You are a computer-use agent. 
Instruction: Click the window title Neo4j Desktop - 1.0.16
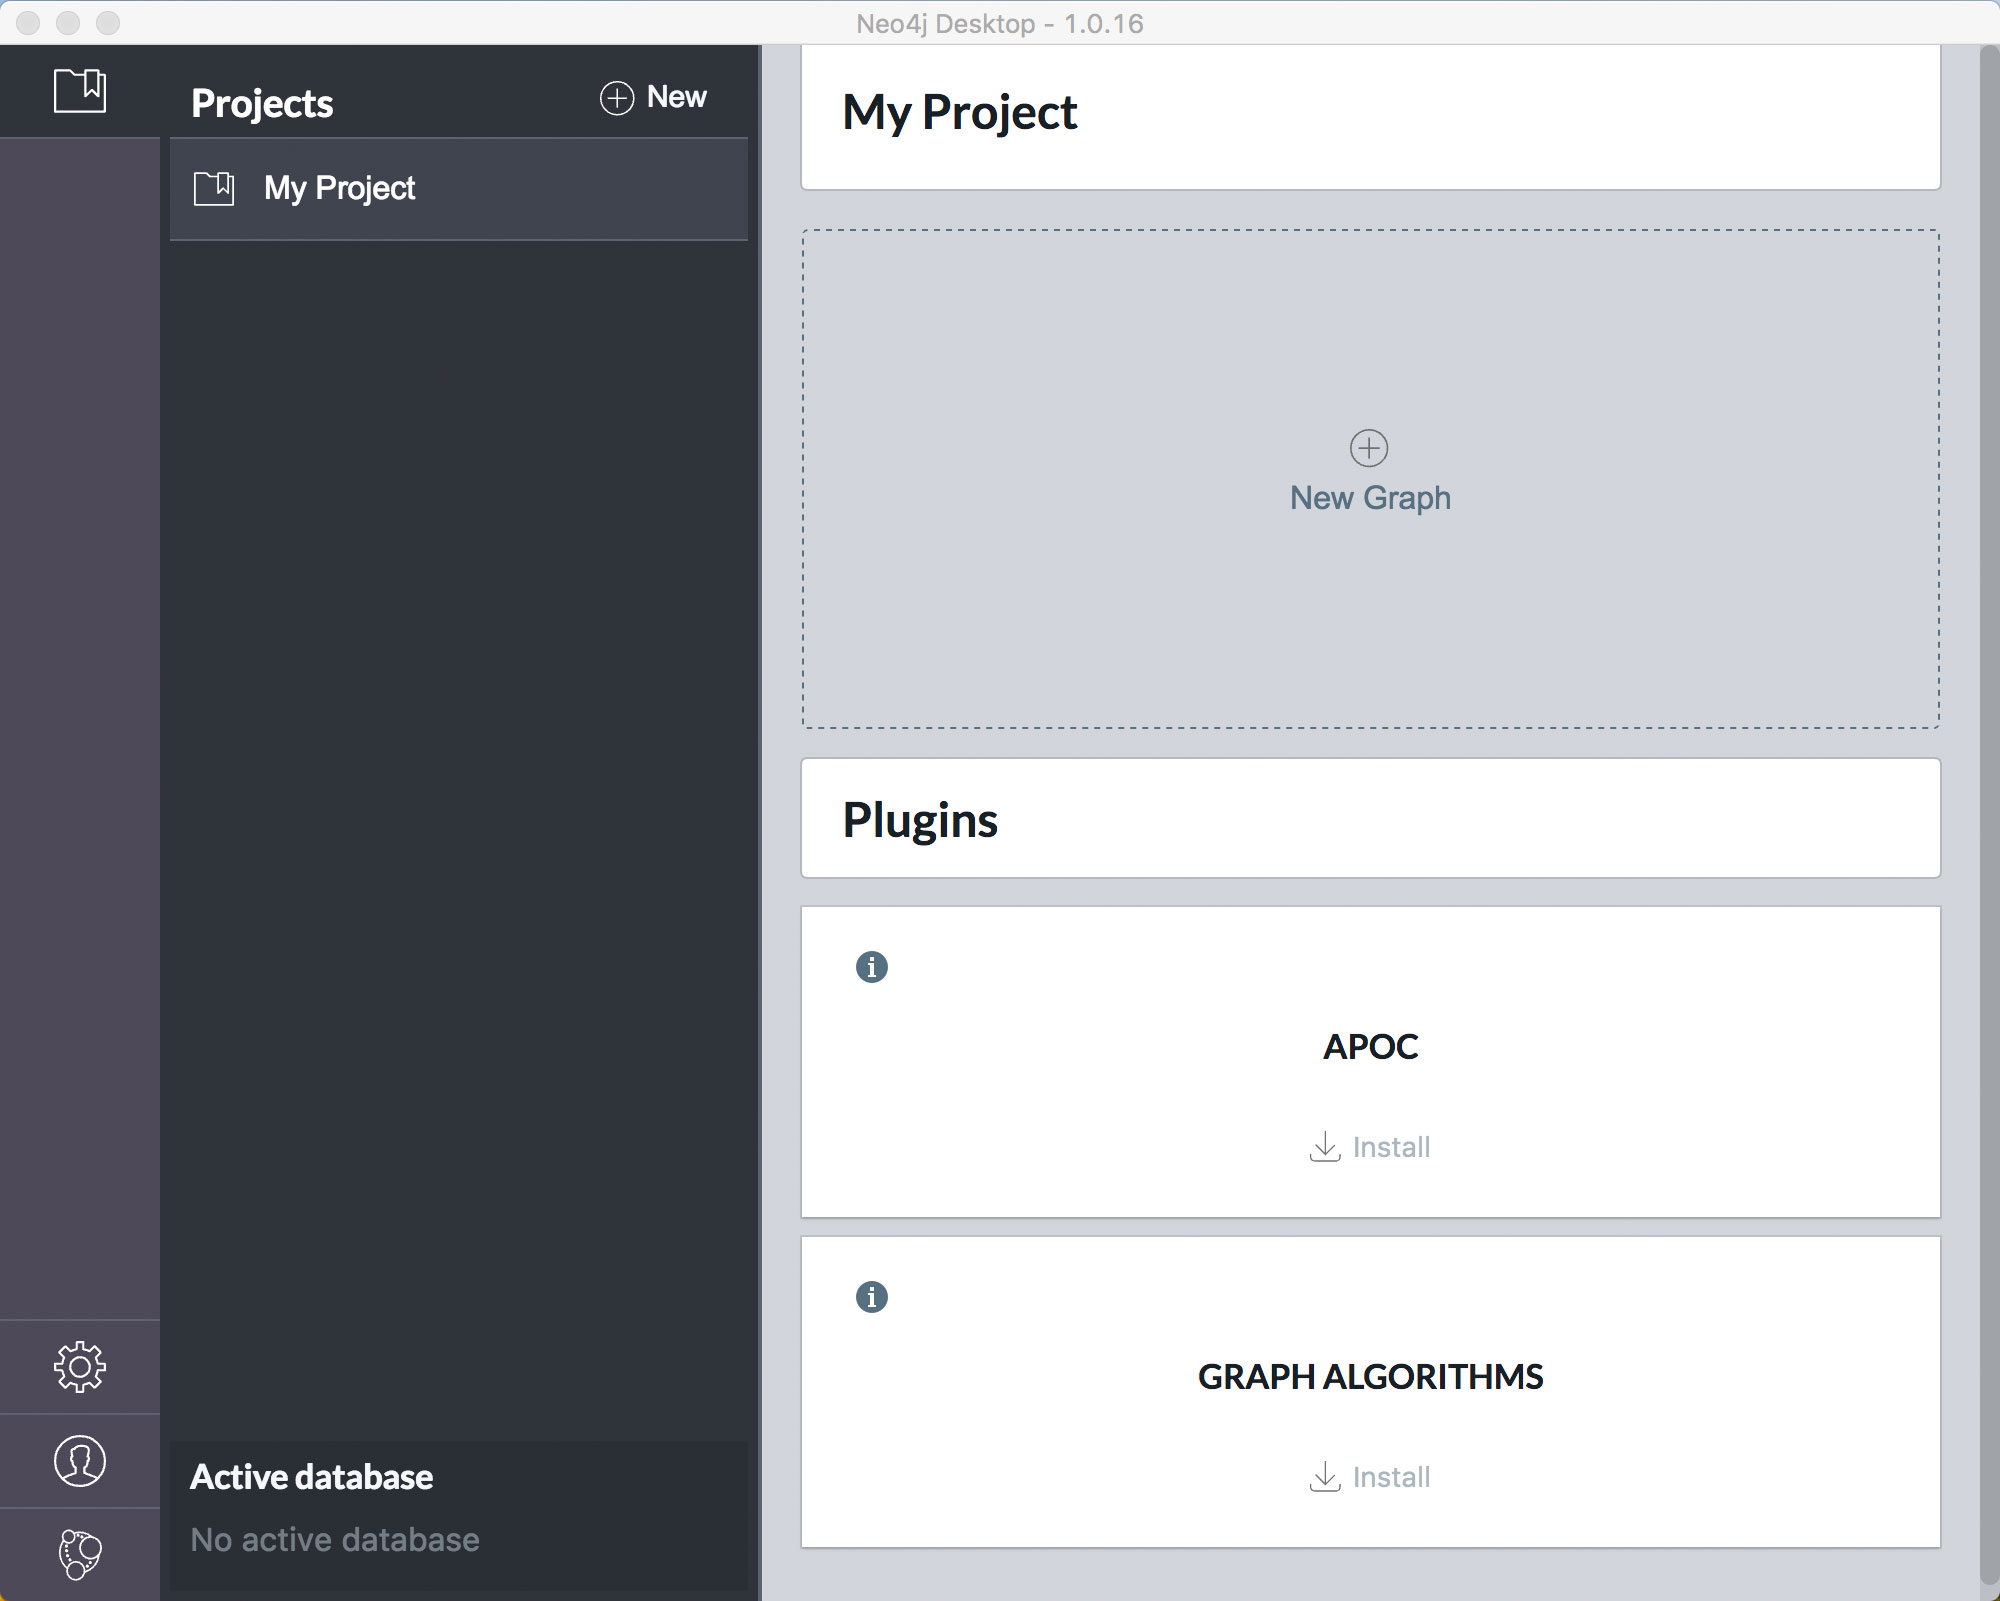click(x=1000, y=23)
